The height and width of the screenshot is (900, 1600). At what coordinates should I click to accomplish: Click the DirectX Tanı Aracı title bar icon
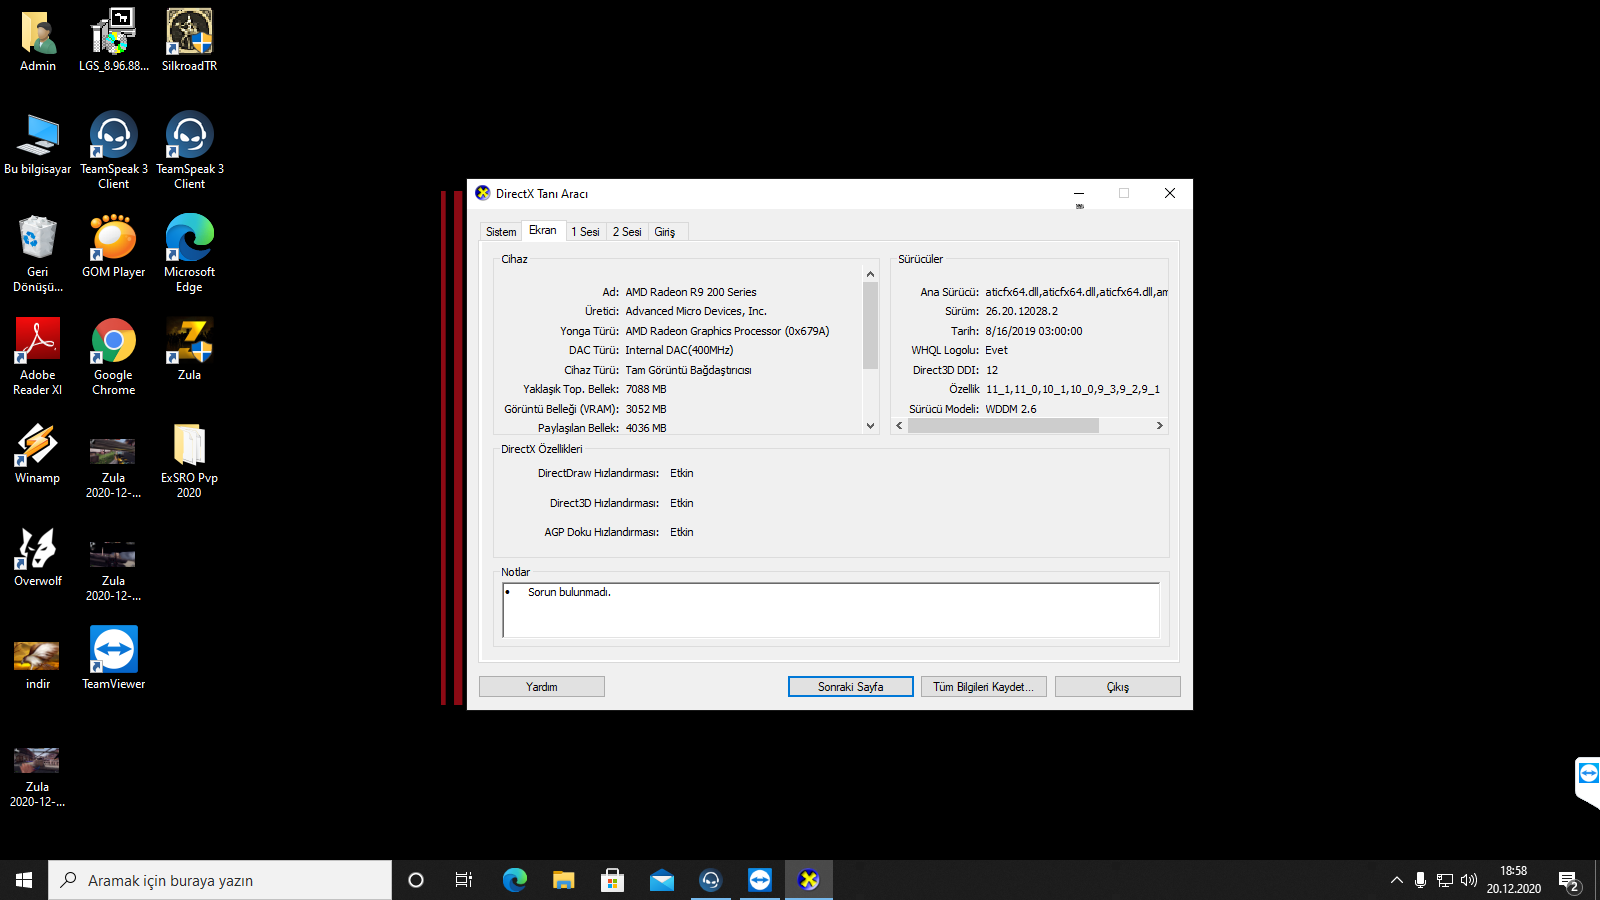[x=483, y=193]
